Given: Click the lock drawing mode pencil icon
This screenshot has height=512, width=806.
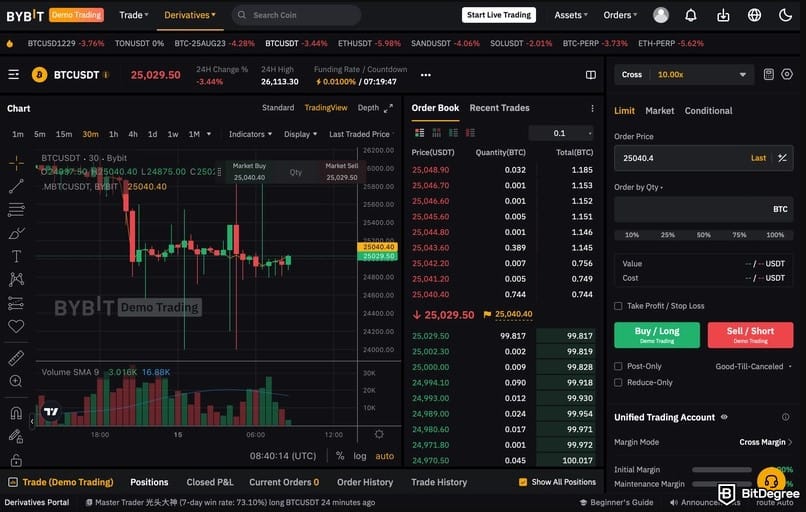Looking at the screenshot, I should pyautogui.click(x=16, y=436).
